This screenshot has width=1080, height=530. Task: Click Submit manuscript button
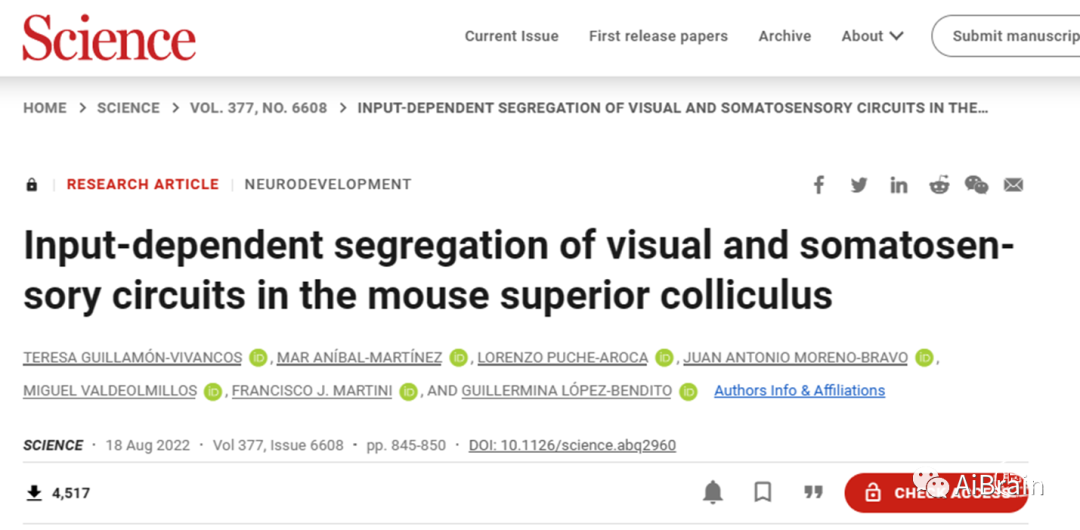[1010, 36]
